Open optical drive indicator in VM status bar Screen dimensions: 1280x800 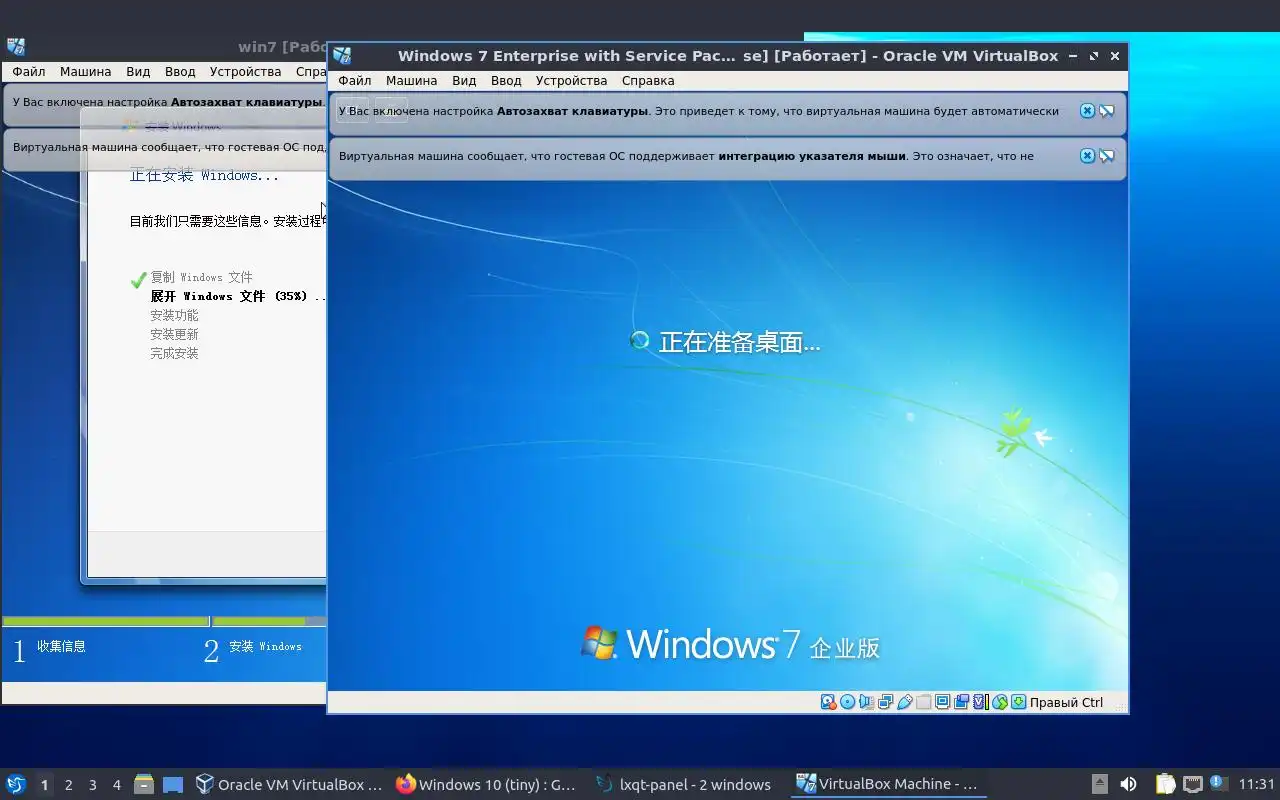(x=847, y=702)
